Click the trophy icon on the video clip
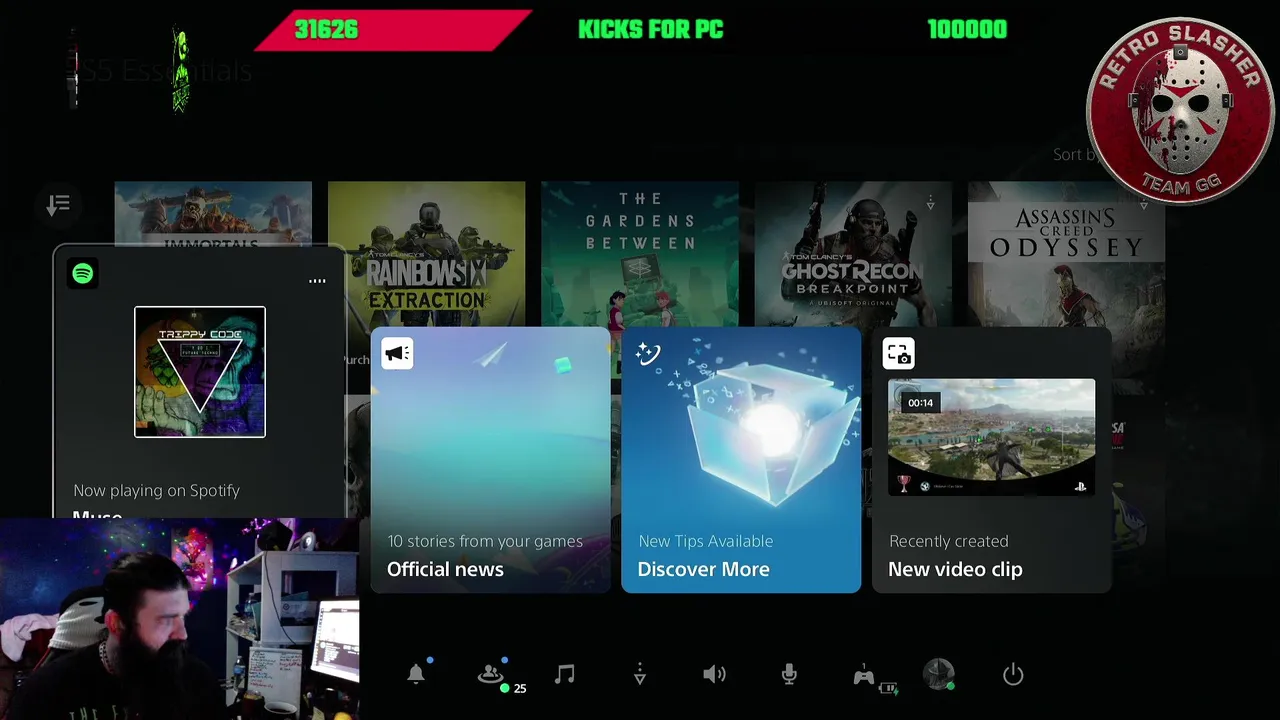The image size is (1280, 720). pos(903,483)
